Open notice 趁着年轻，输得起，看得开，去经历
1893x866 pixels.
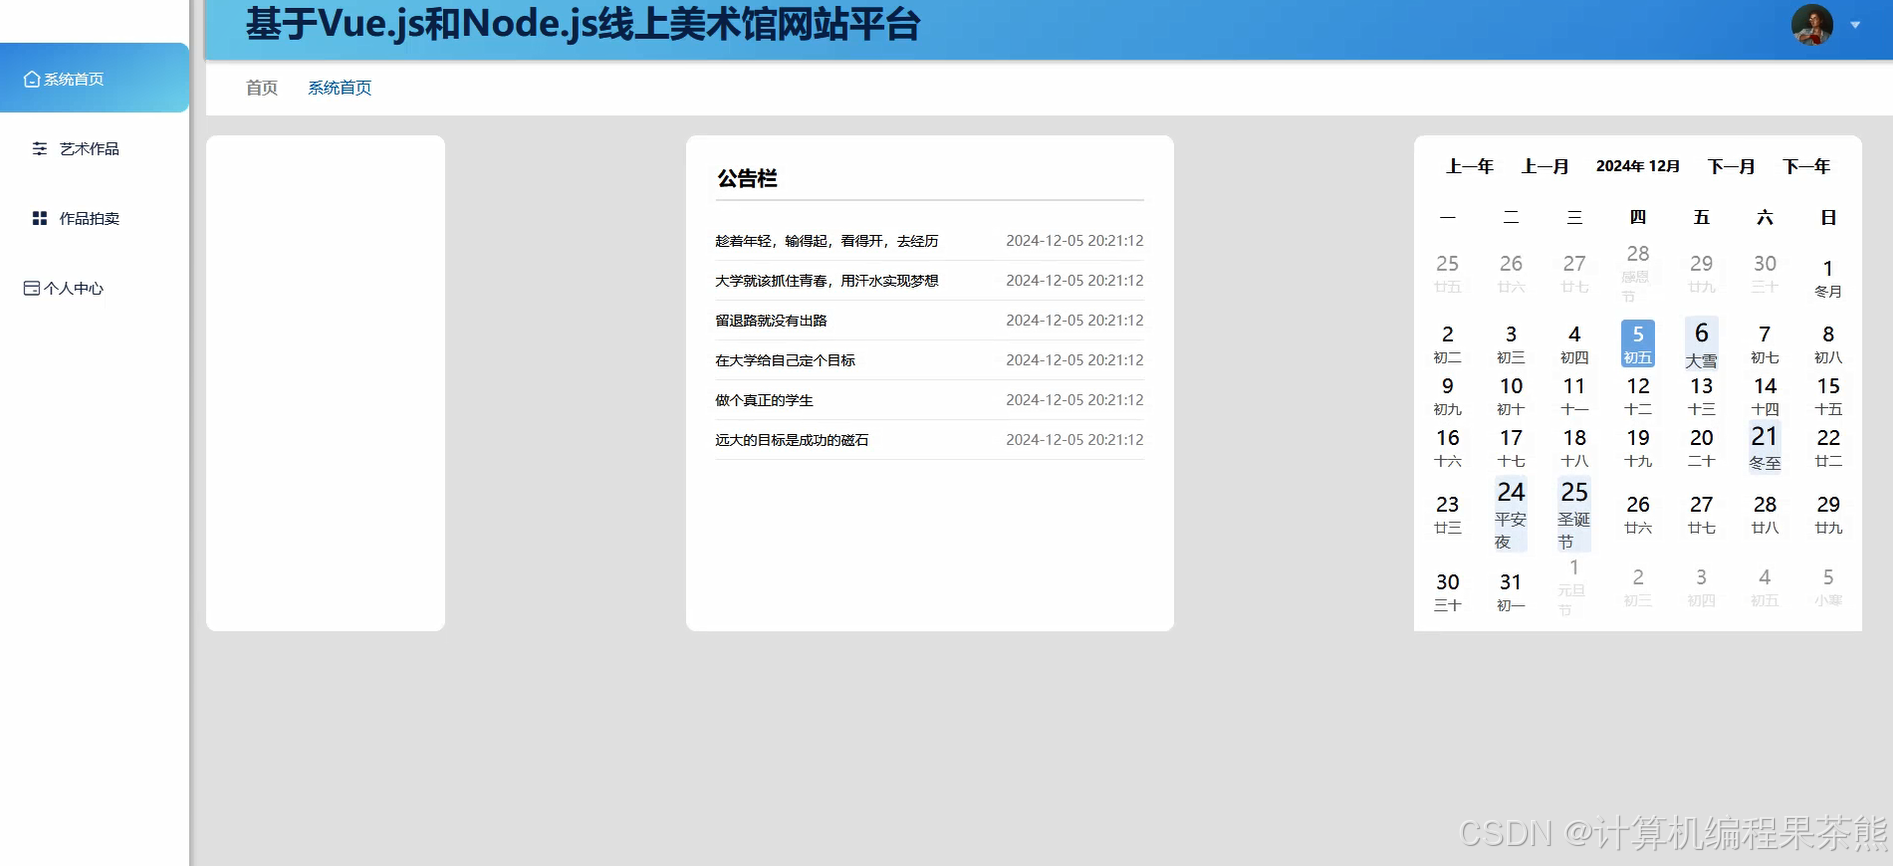(827, 241)
